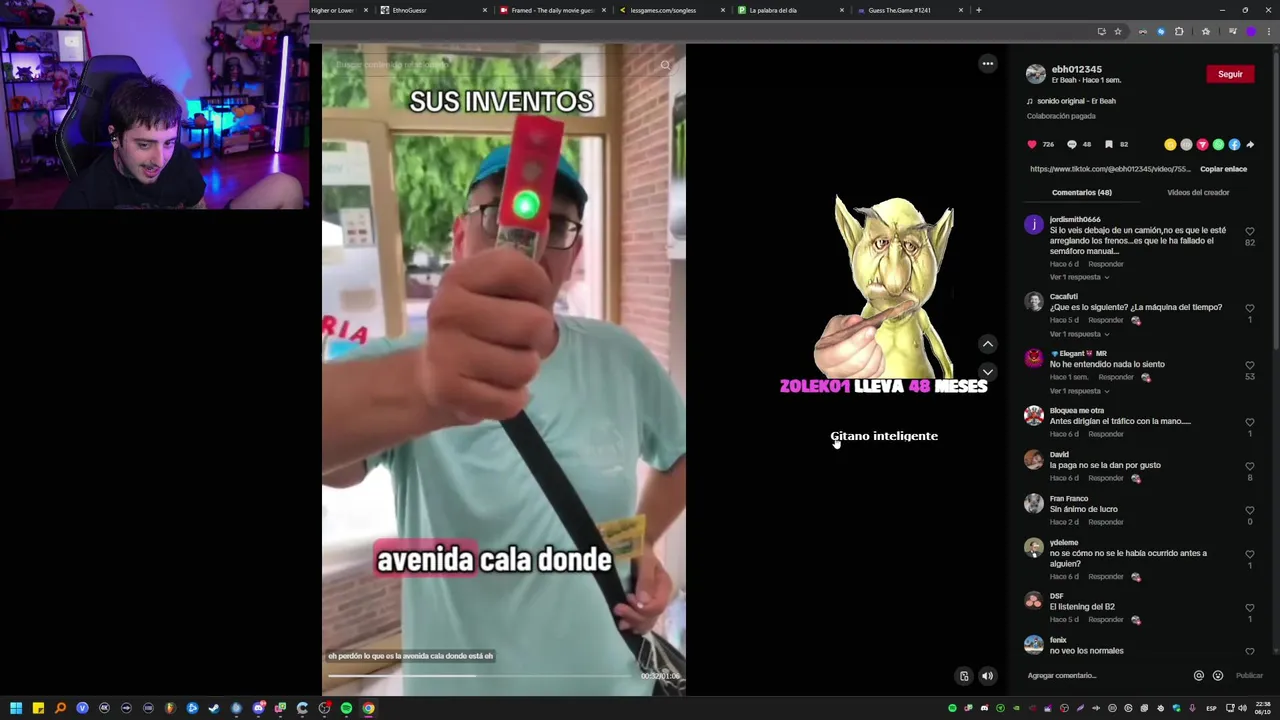
Task: Toggle the video sound speaker icon
Action: click(987, 676)
